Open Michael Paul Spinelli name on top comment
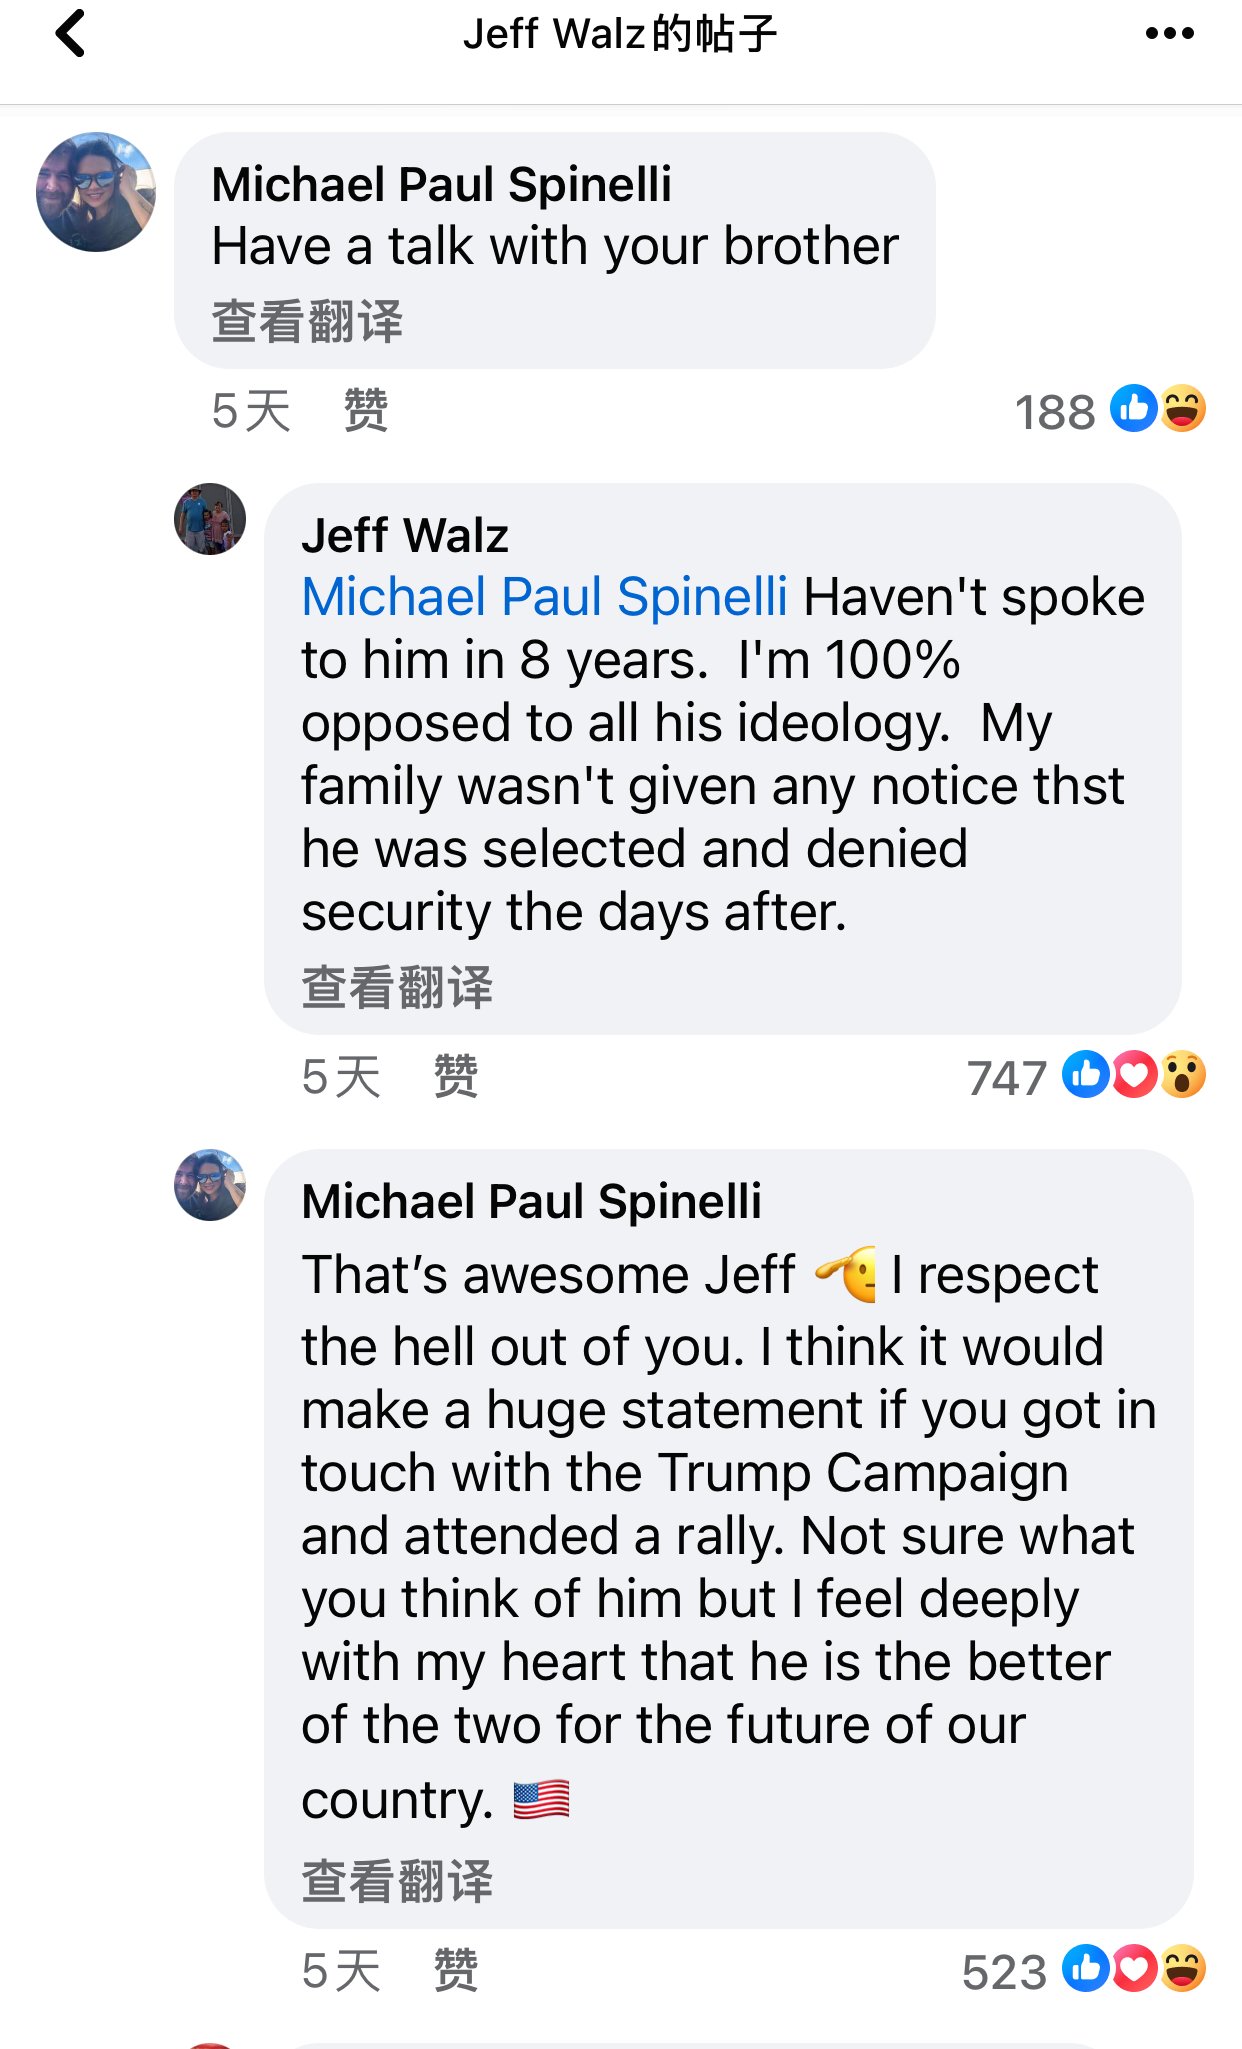 click(x=442, y=185)
